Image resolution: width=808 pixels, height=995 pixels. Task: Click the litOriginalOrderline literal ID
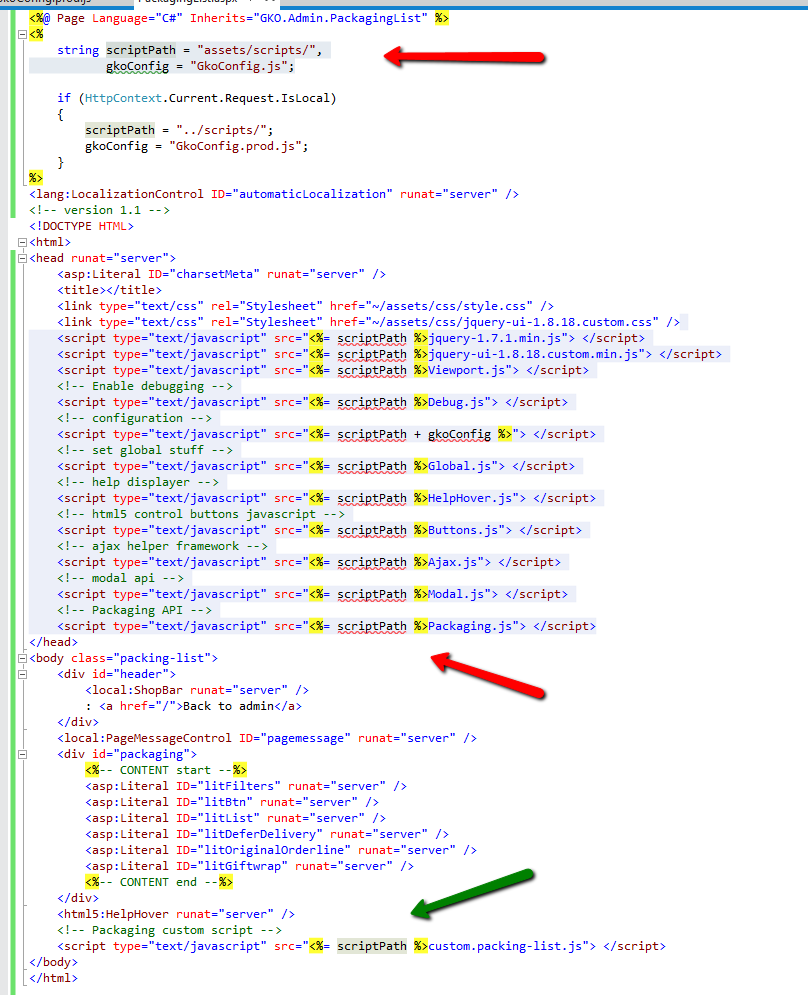[274, 850]
